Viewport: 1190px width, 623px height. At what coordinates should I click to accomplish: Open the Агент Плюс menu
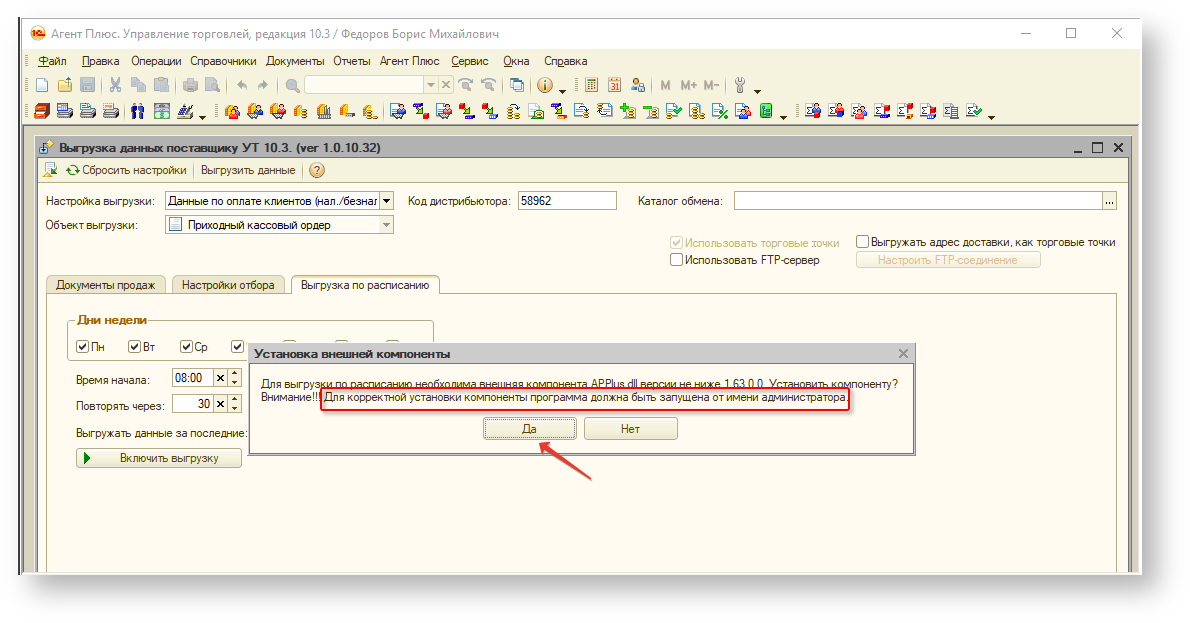(409, 61)
